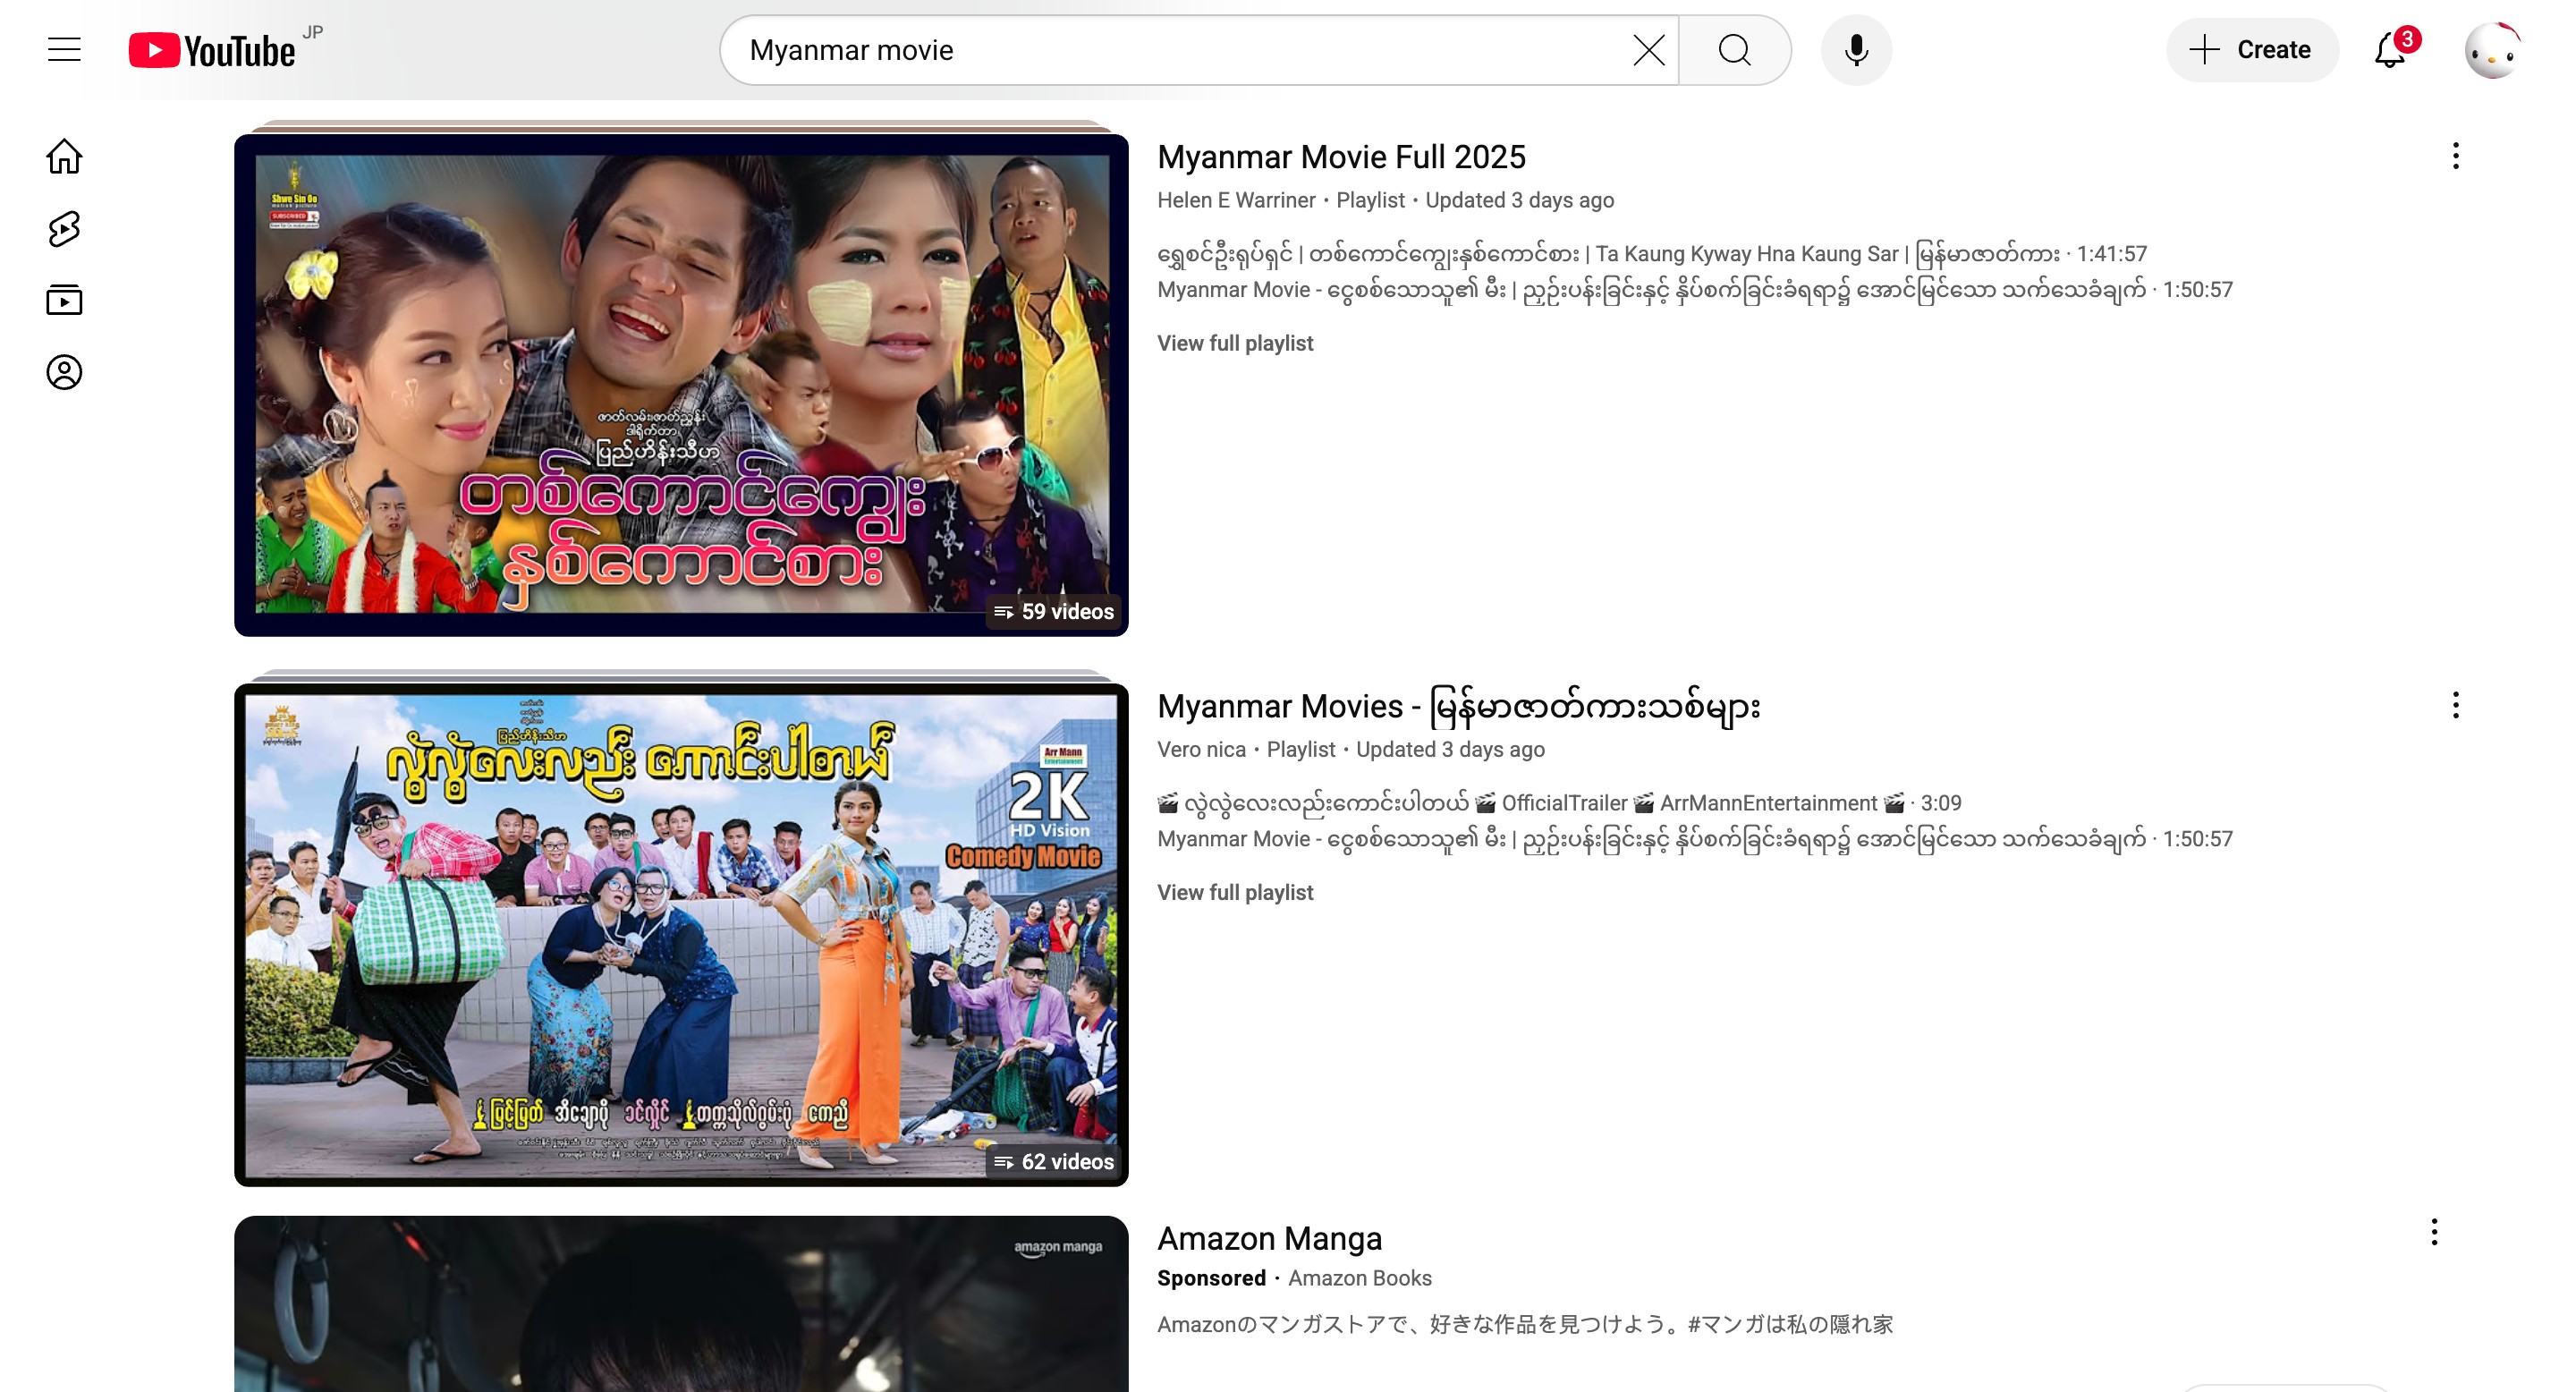View full playlist for Myanmar Movie Full 2025
The width and height of the screenshot is (2576, 1392).
point(1235,343)
